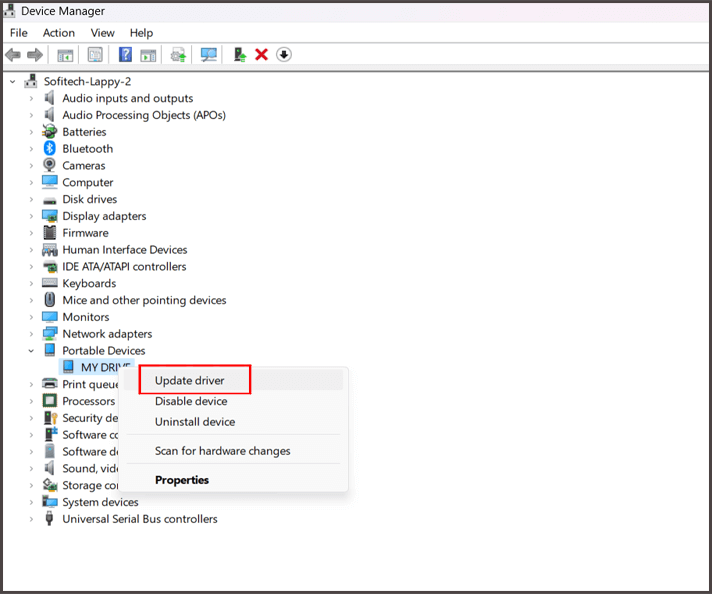Select Universal Serial Bus controllers item
Image resolution: width=712 pixels, height=594 pixels.
tap(139, 519)
